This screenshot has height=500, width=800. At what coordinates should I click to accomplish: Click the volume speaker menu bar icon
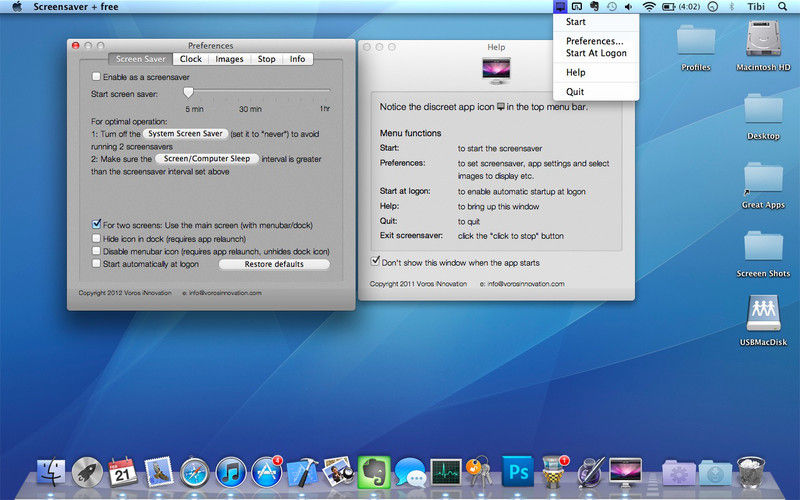coord(629,7)
